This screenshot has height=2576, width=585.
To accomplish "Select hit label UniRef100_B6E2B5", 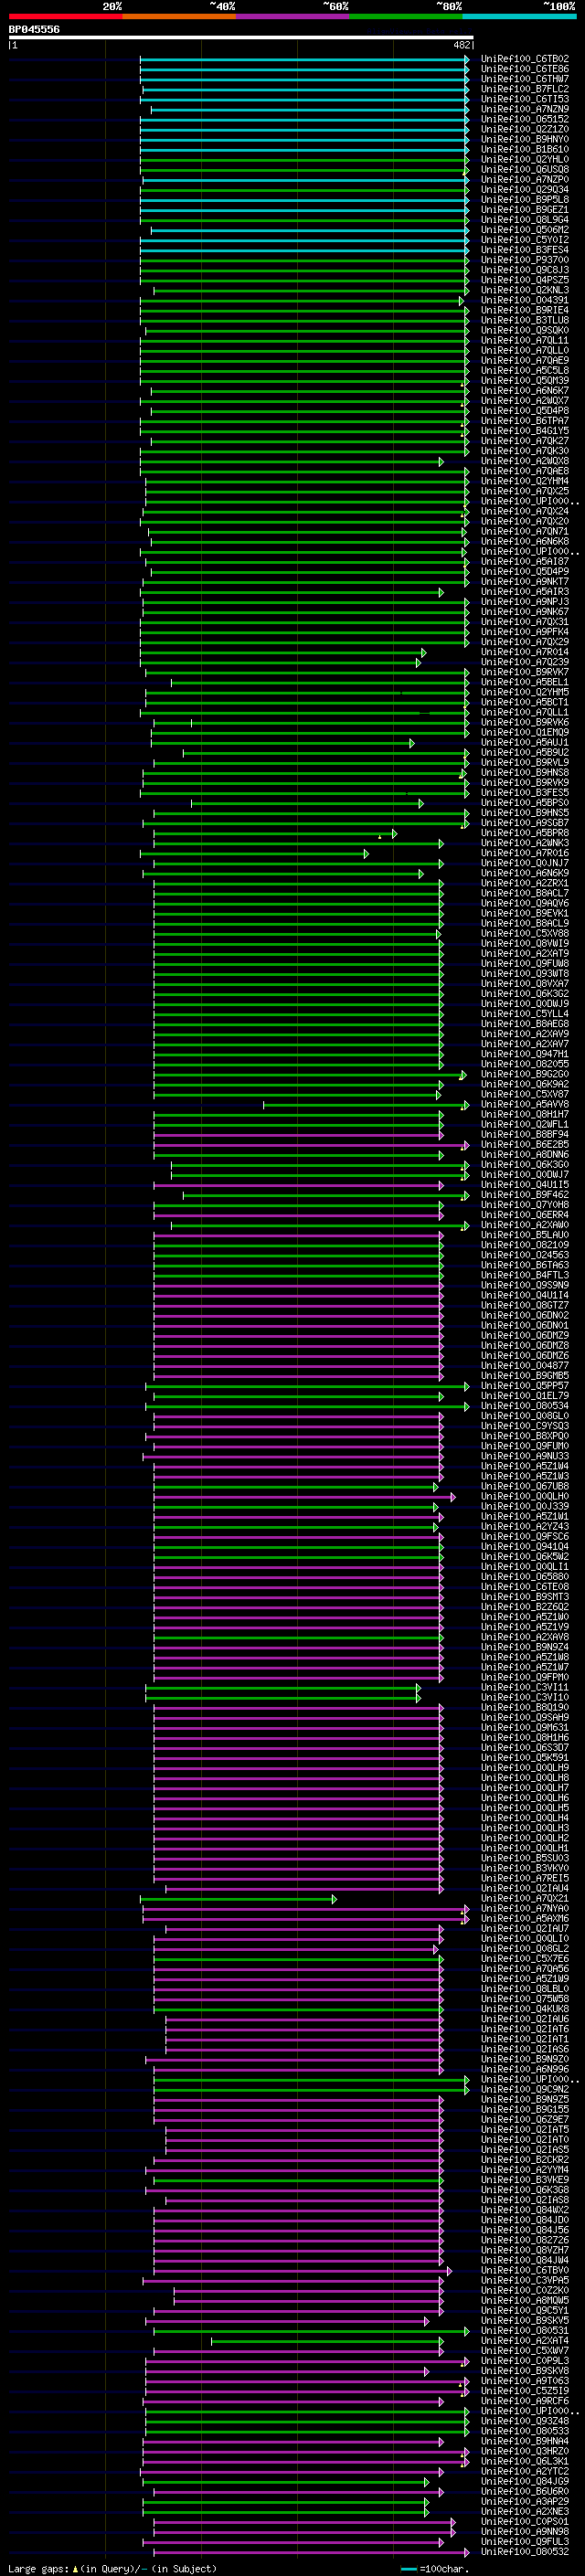I will point(525,1144).
